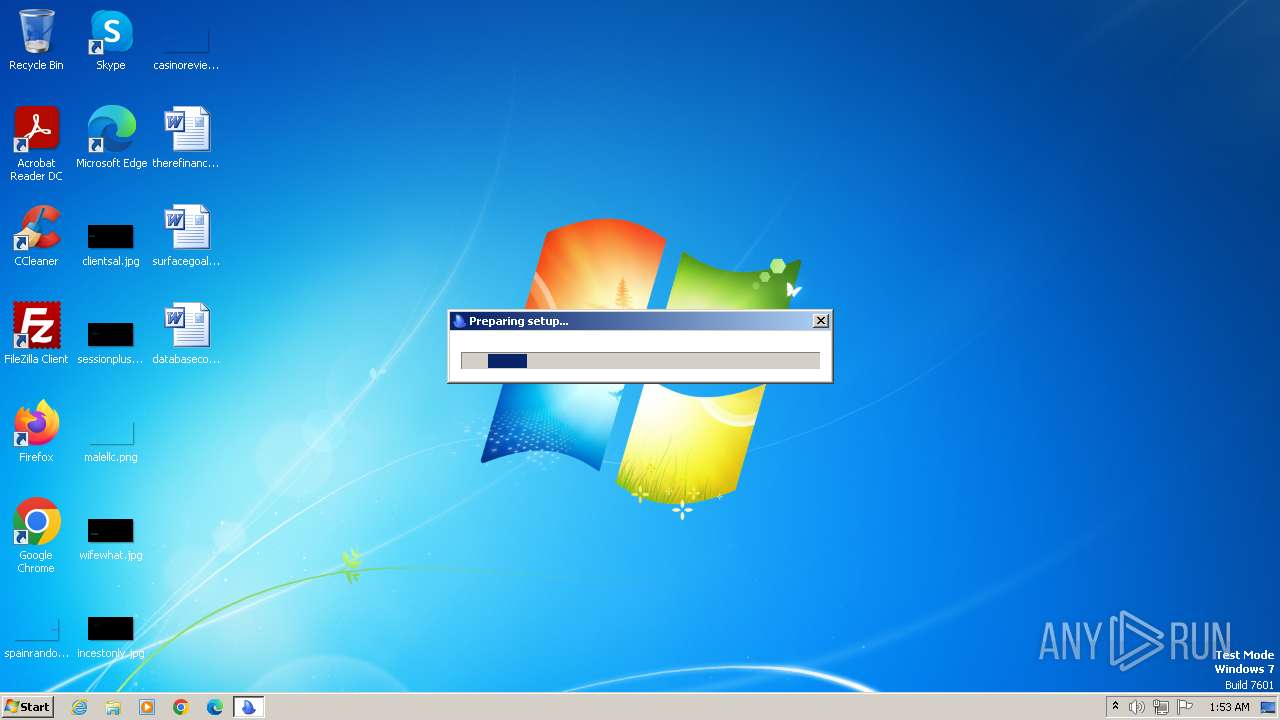Click the Preparing setup title bar icon

(x=459, y=321)
